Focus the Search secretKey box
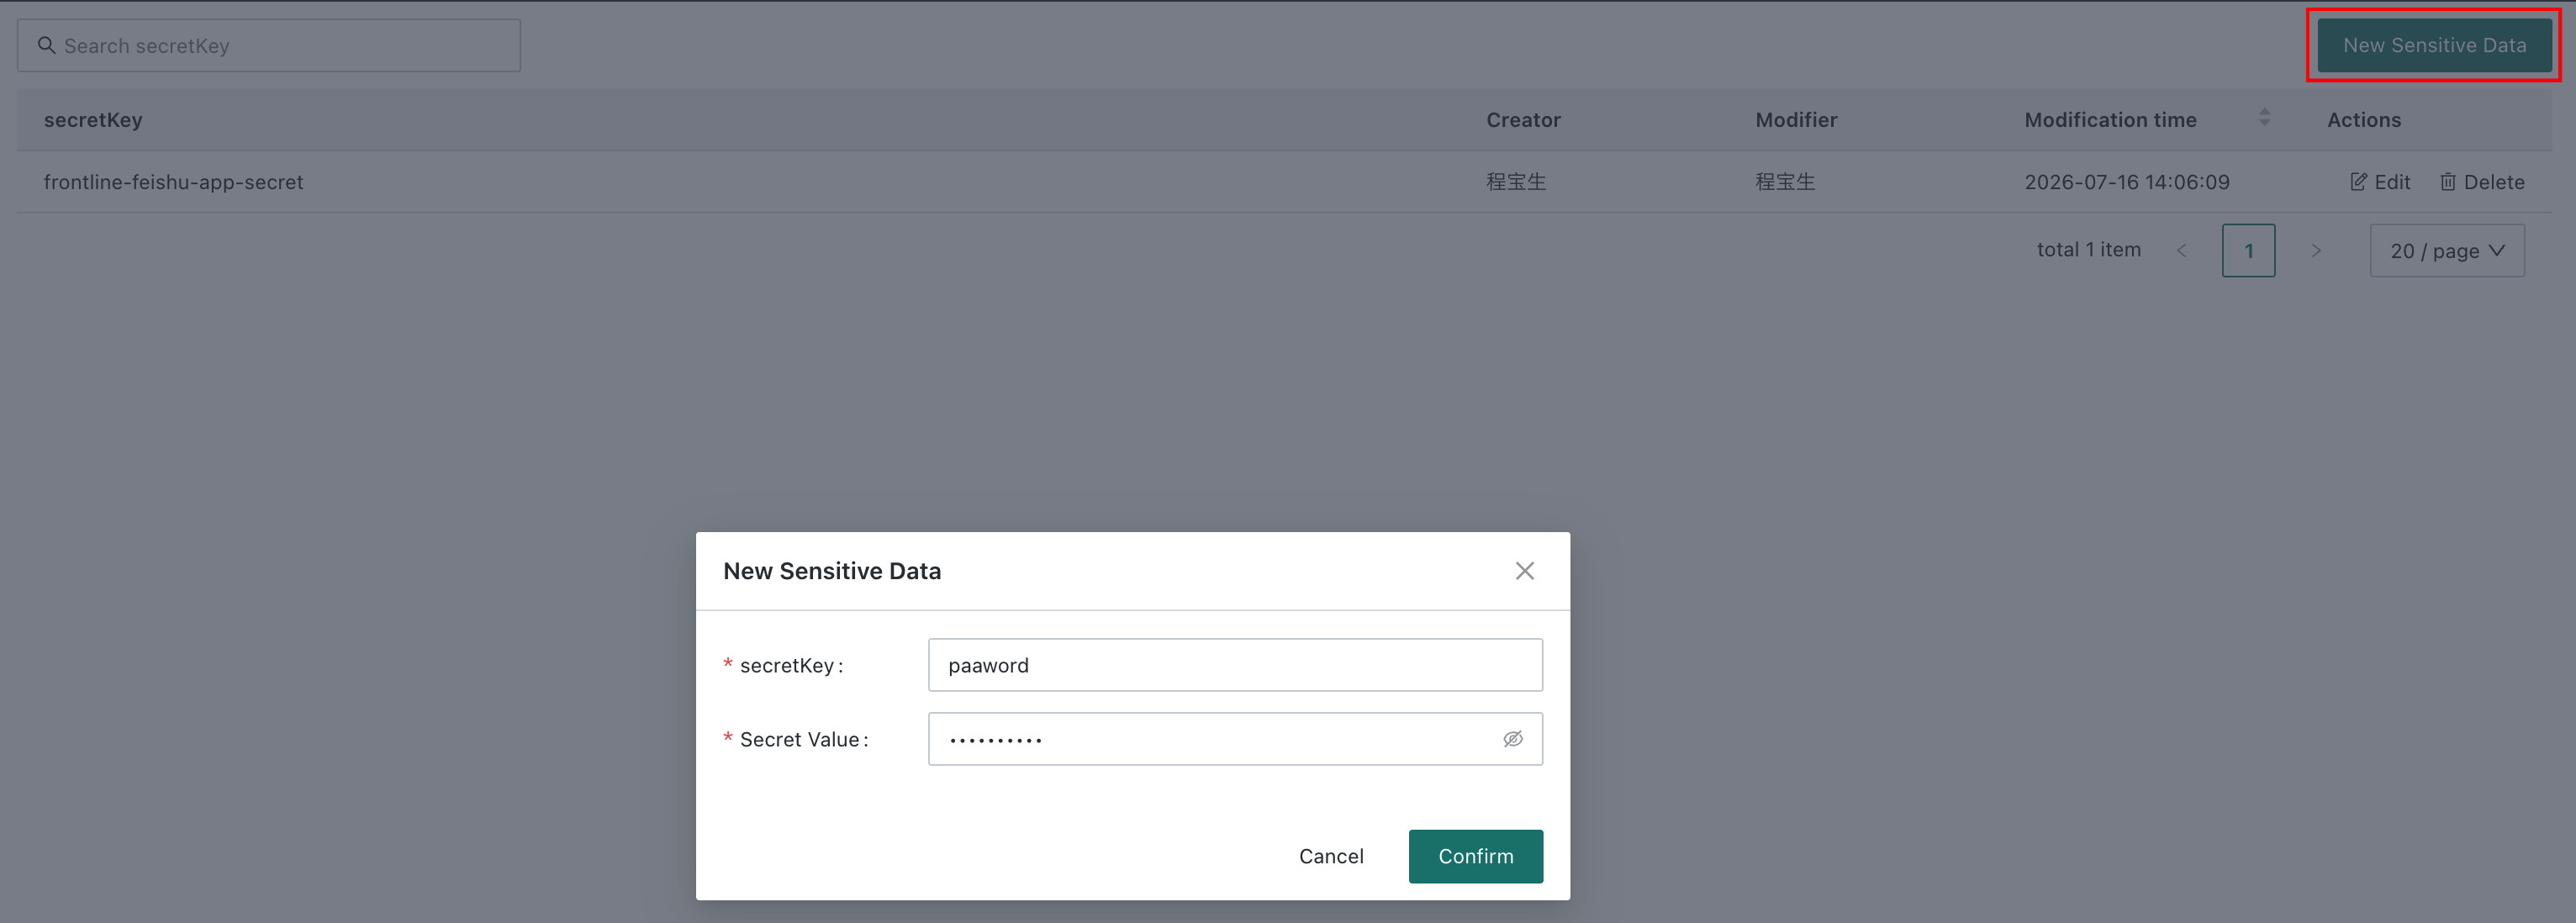The image size is (2576, 923). coord(269,46)
